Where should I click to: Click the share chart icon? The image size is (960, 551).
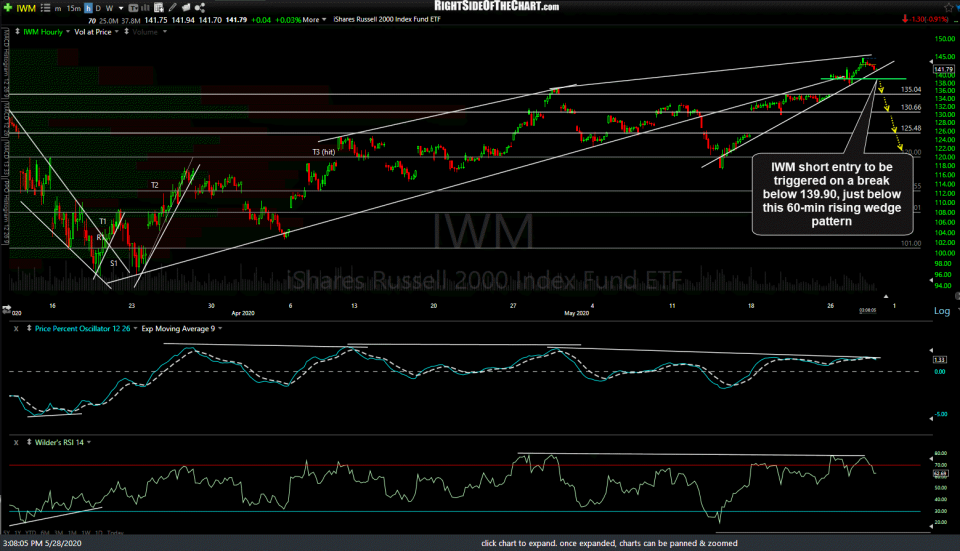tap(200, 8)
